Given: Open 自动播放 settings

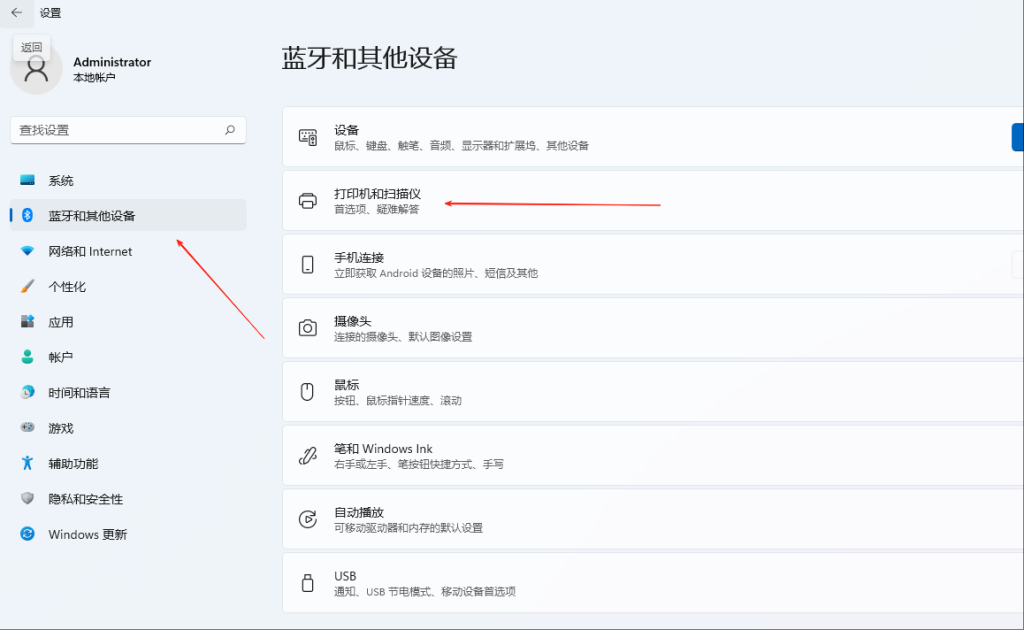Looking at the screenshot, I should pyautogui.click(x=653, y=519).
